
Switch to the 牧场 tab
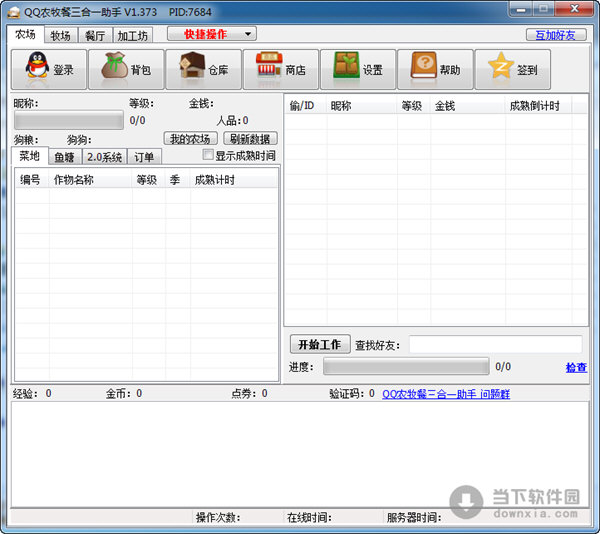click(x=61, y=36)
